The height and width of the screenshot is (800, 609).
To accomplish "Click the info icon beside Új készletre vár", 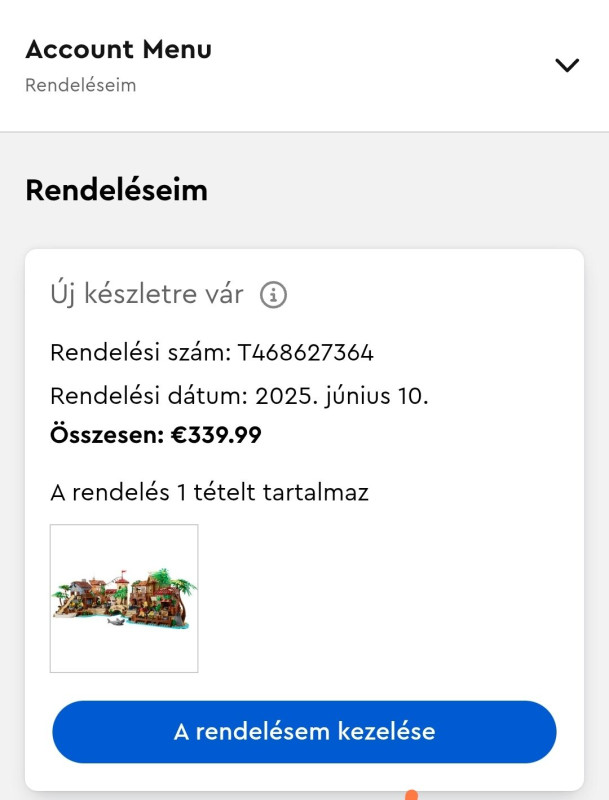I will 273,295.
